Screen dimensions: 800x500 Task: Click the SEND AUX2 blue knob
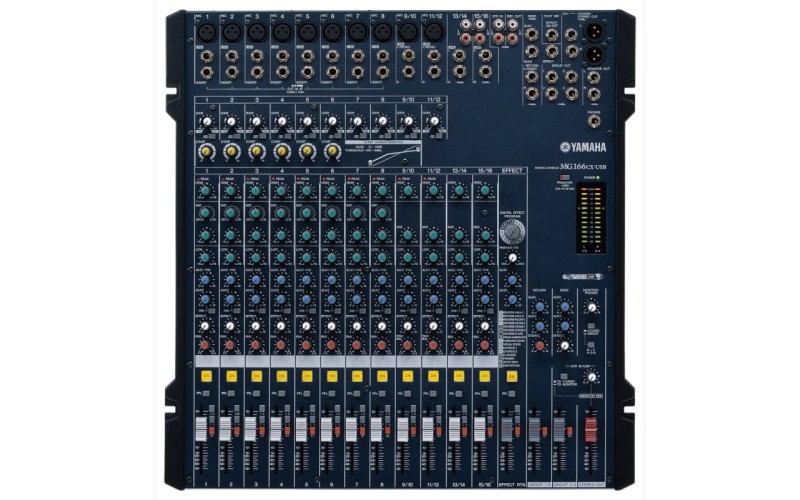(564, 326)
